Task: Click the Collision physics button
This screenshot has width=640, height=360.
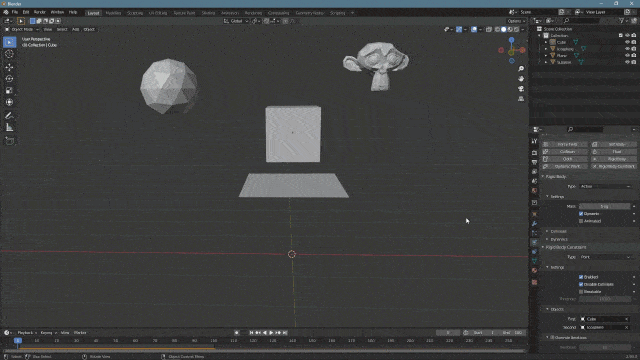Action: click(565, 151)
